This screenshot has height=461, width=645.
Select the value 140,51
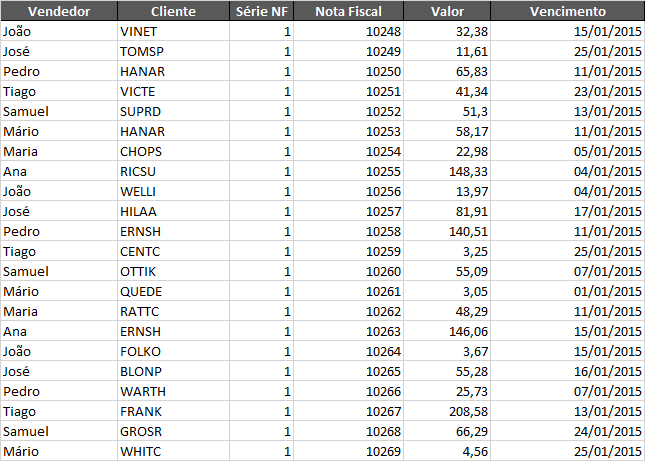(x=467, y=231)
